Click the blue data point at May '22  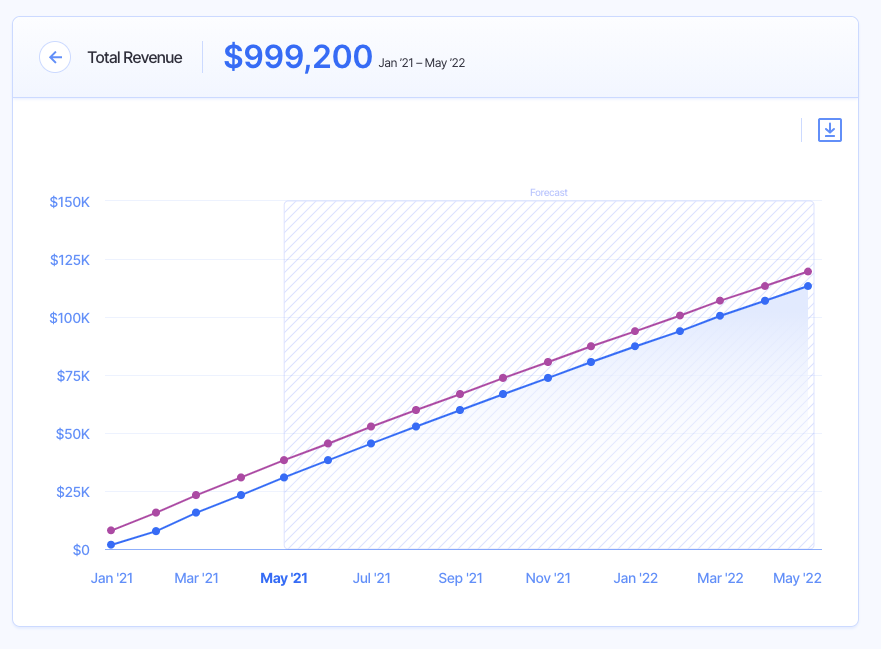pyautogui.click(x=808, y=286)
